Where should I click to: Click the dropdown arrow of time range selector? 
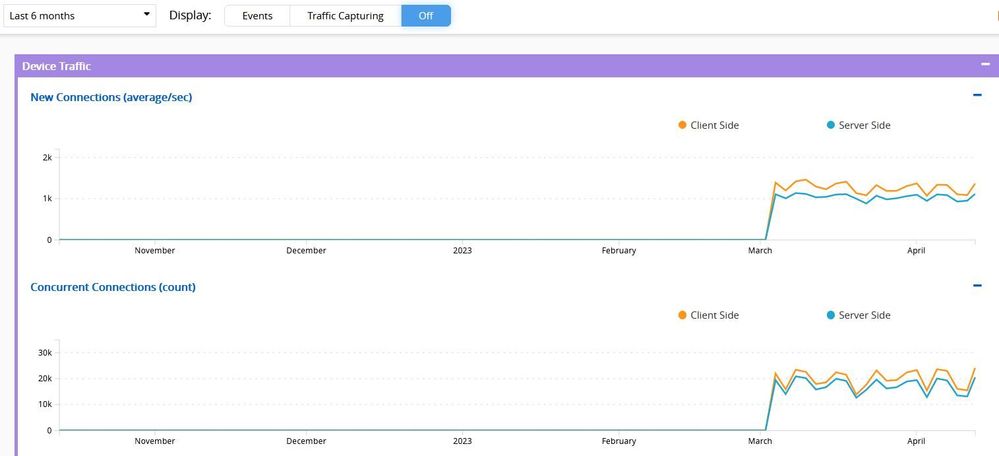[147, 16]
